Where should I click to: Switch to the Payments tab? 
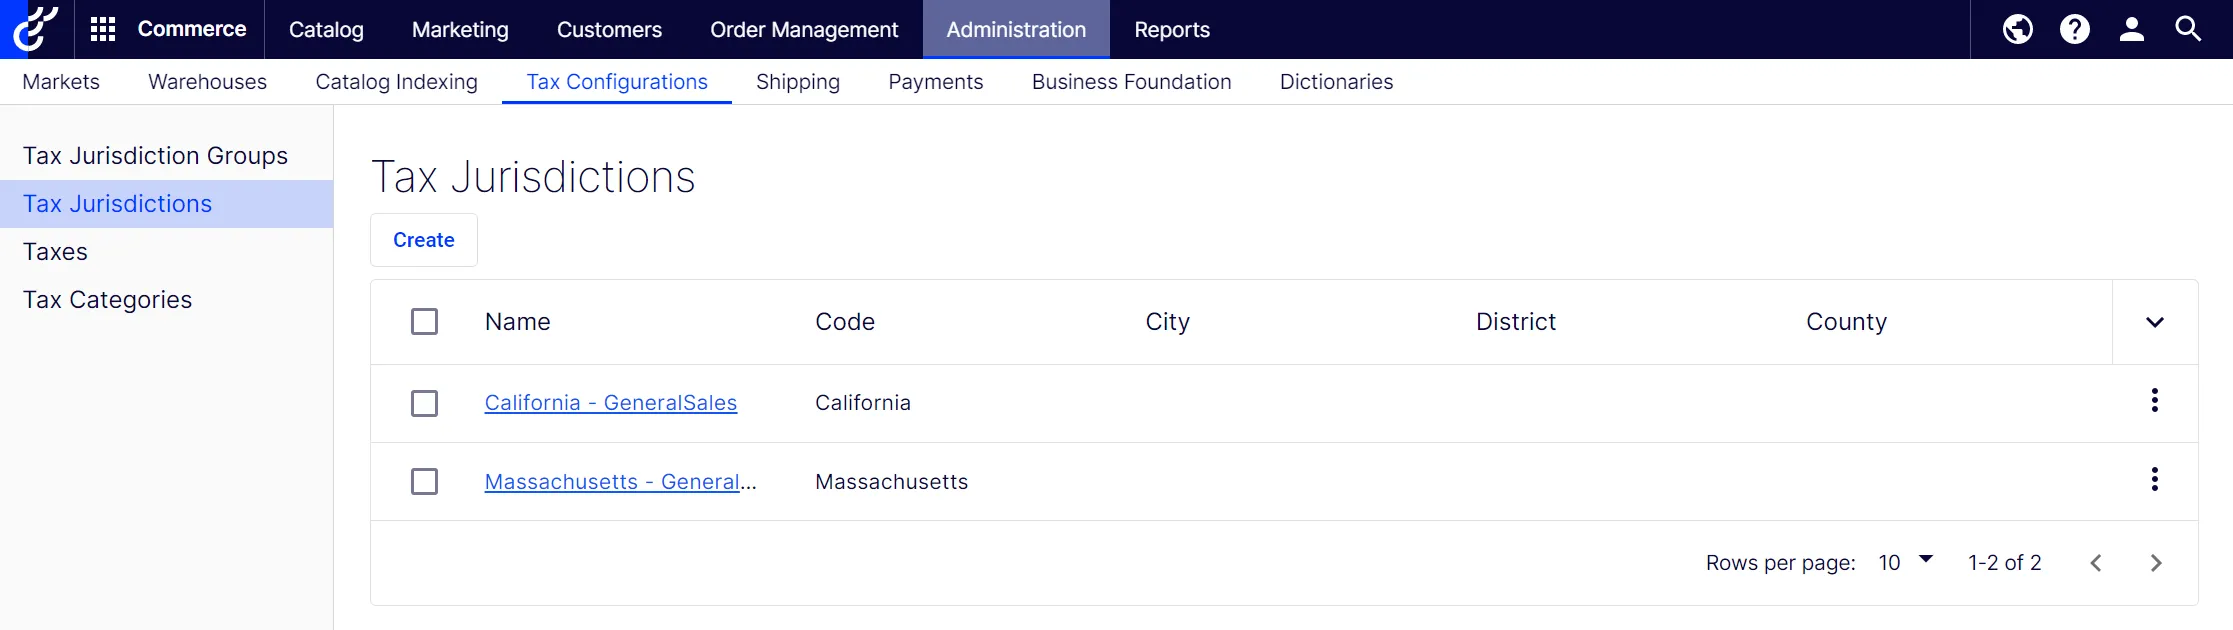(936, 82)
